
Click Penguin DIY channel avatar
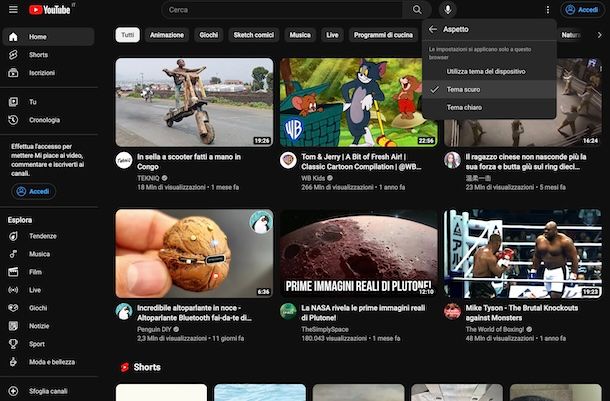[124, 312]
